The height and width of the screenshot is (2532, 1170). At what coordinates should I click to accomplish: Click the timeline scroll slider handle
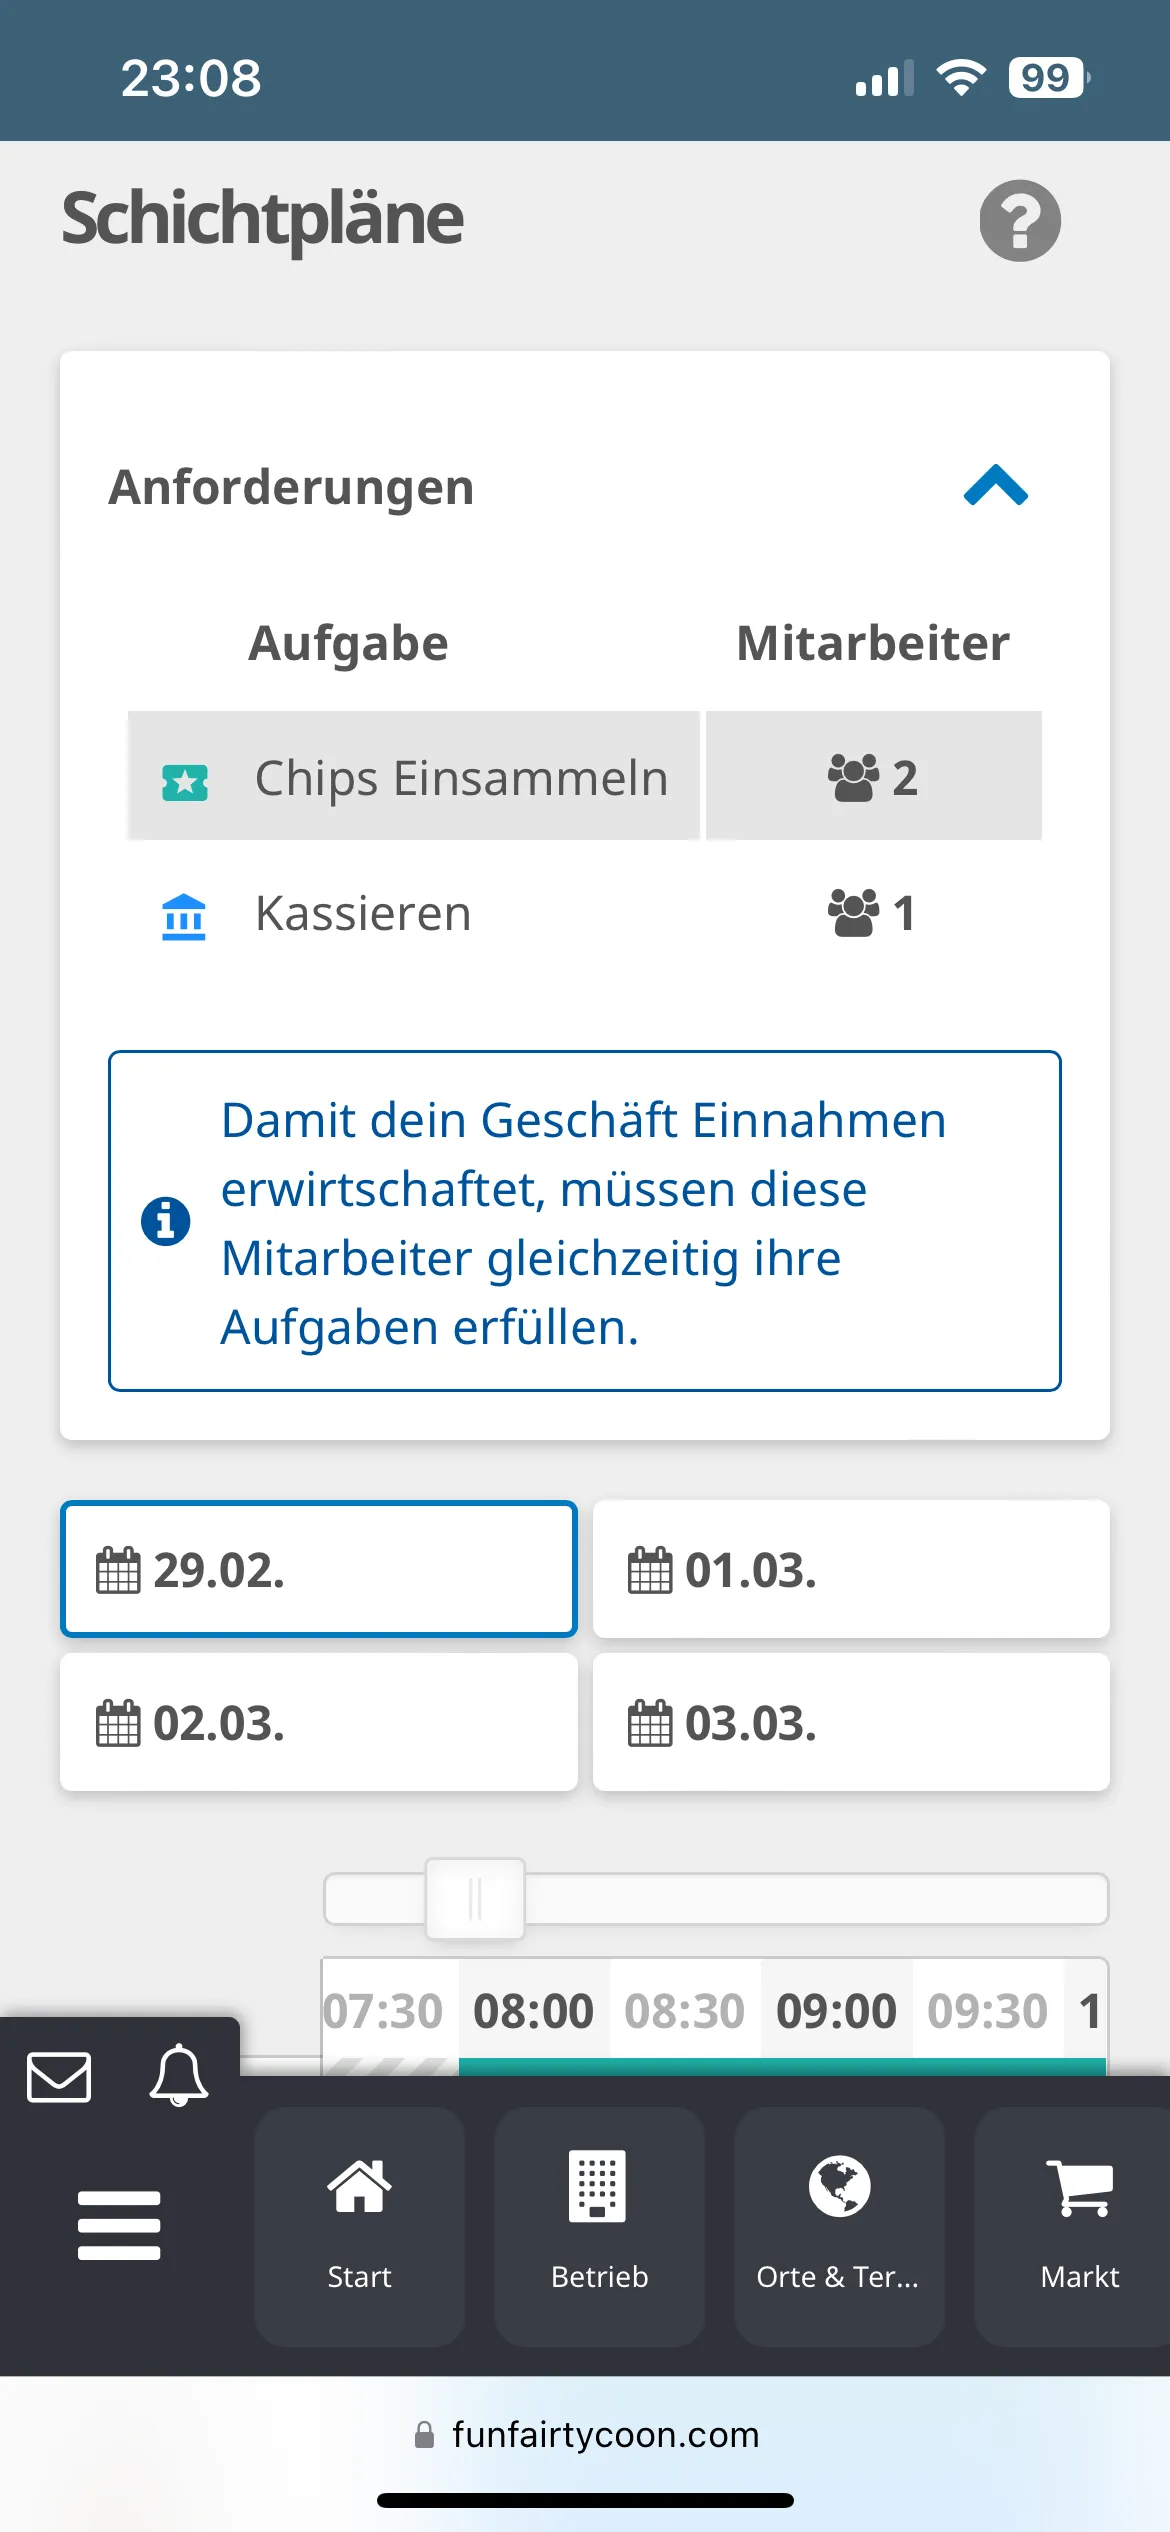coord(475,1898)
